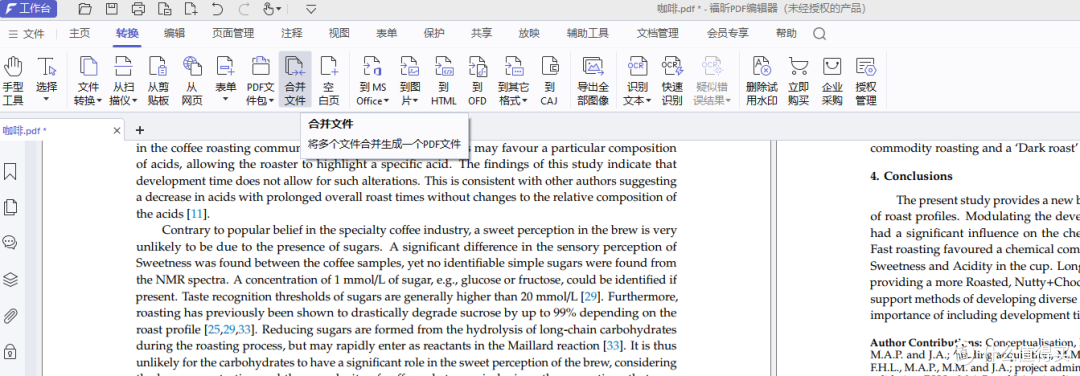Open the 帮助 (Help) tab
This screenshot has width=1080, height=376.
coord(786,33)
